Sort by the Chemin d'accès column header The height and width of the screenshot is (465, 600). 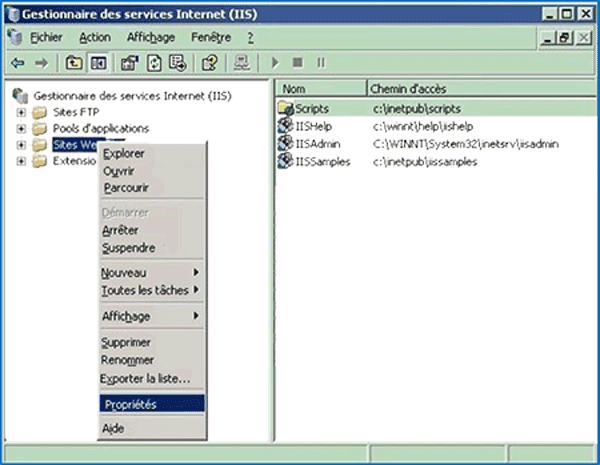[x=482, y=89]
